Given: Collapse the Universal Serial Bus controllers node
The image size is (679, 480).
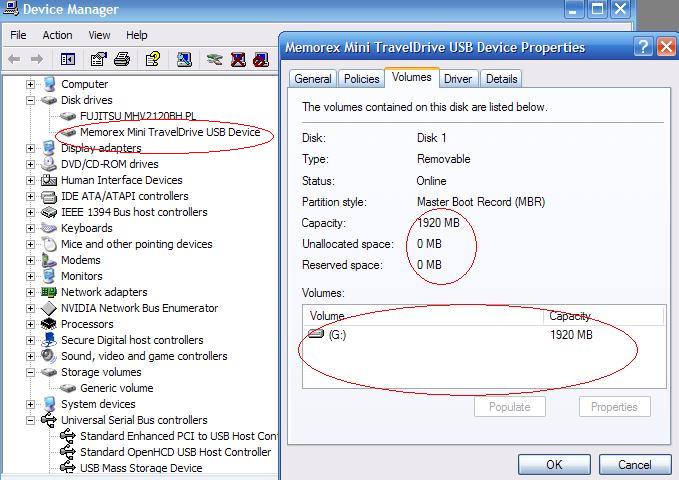Looking at the screenshot, I should (x=30, y=420).
